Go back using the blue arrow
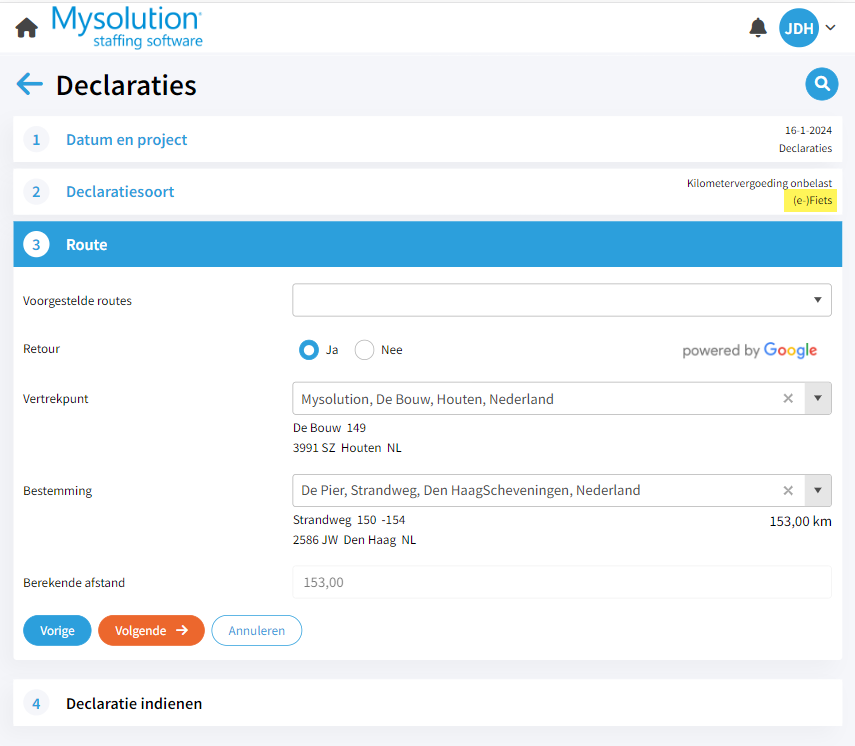 [30, 84]
